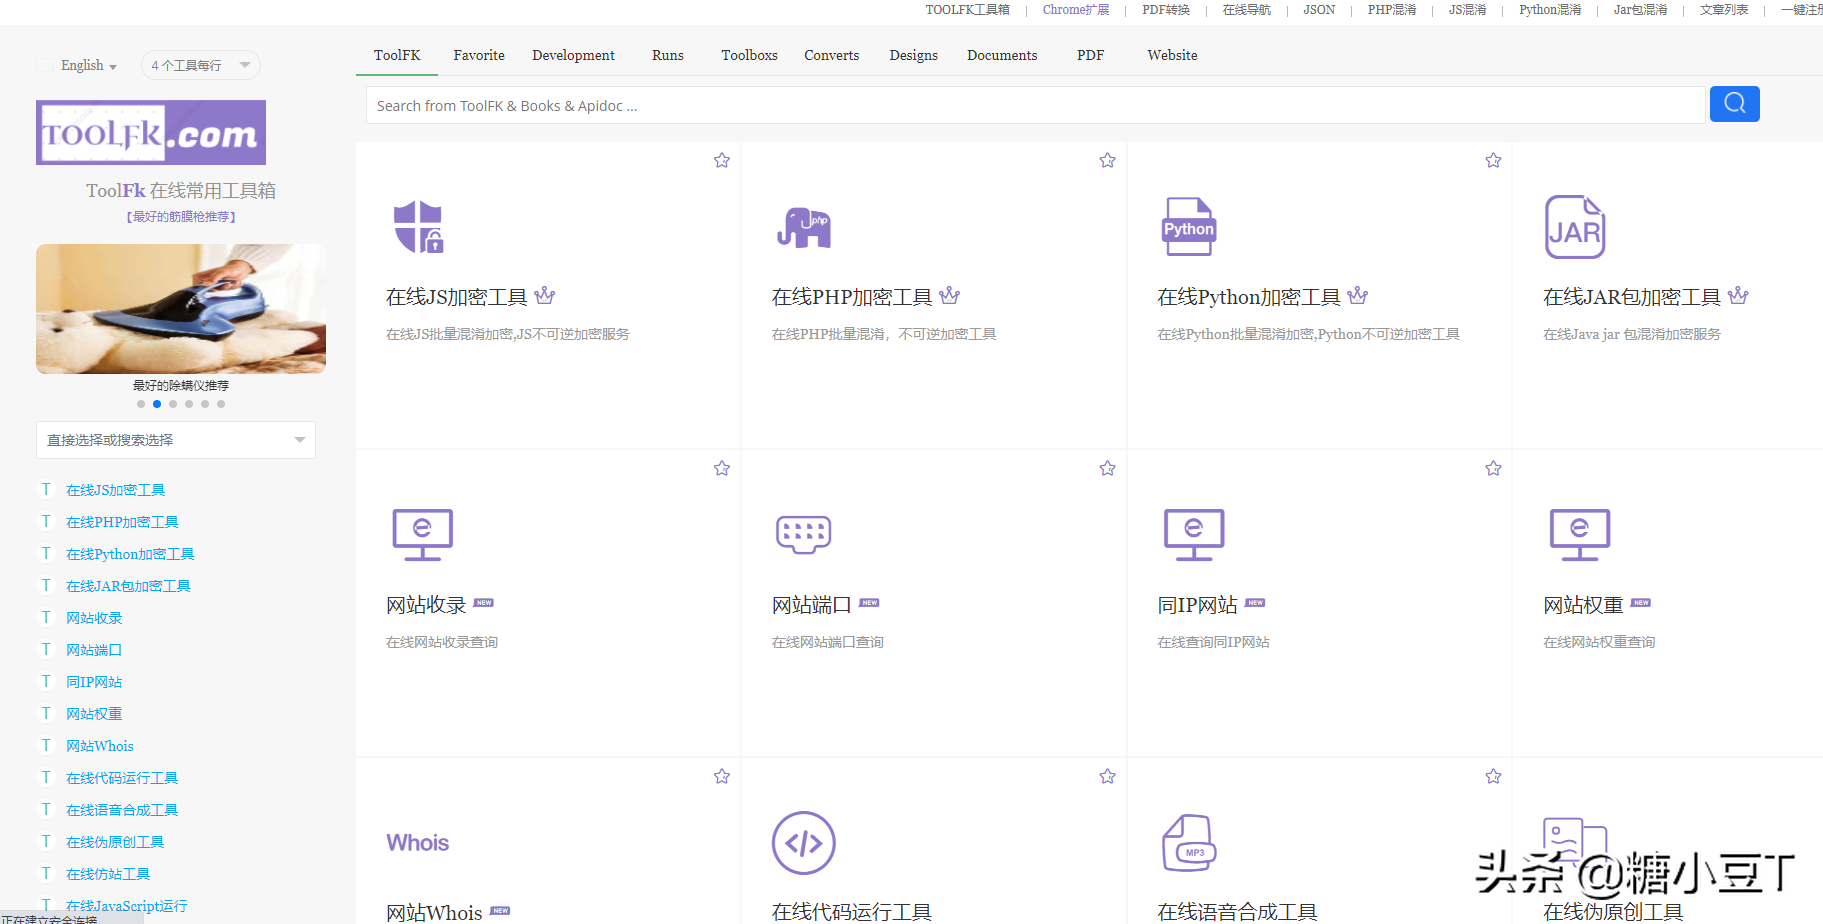Open JSON link in top bar

click(1319, 10)
